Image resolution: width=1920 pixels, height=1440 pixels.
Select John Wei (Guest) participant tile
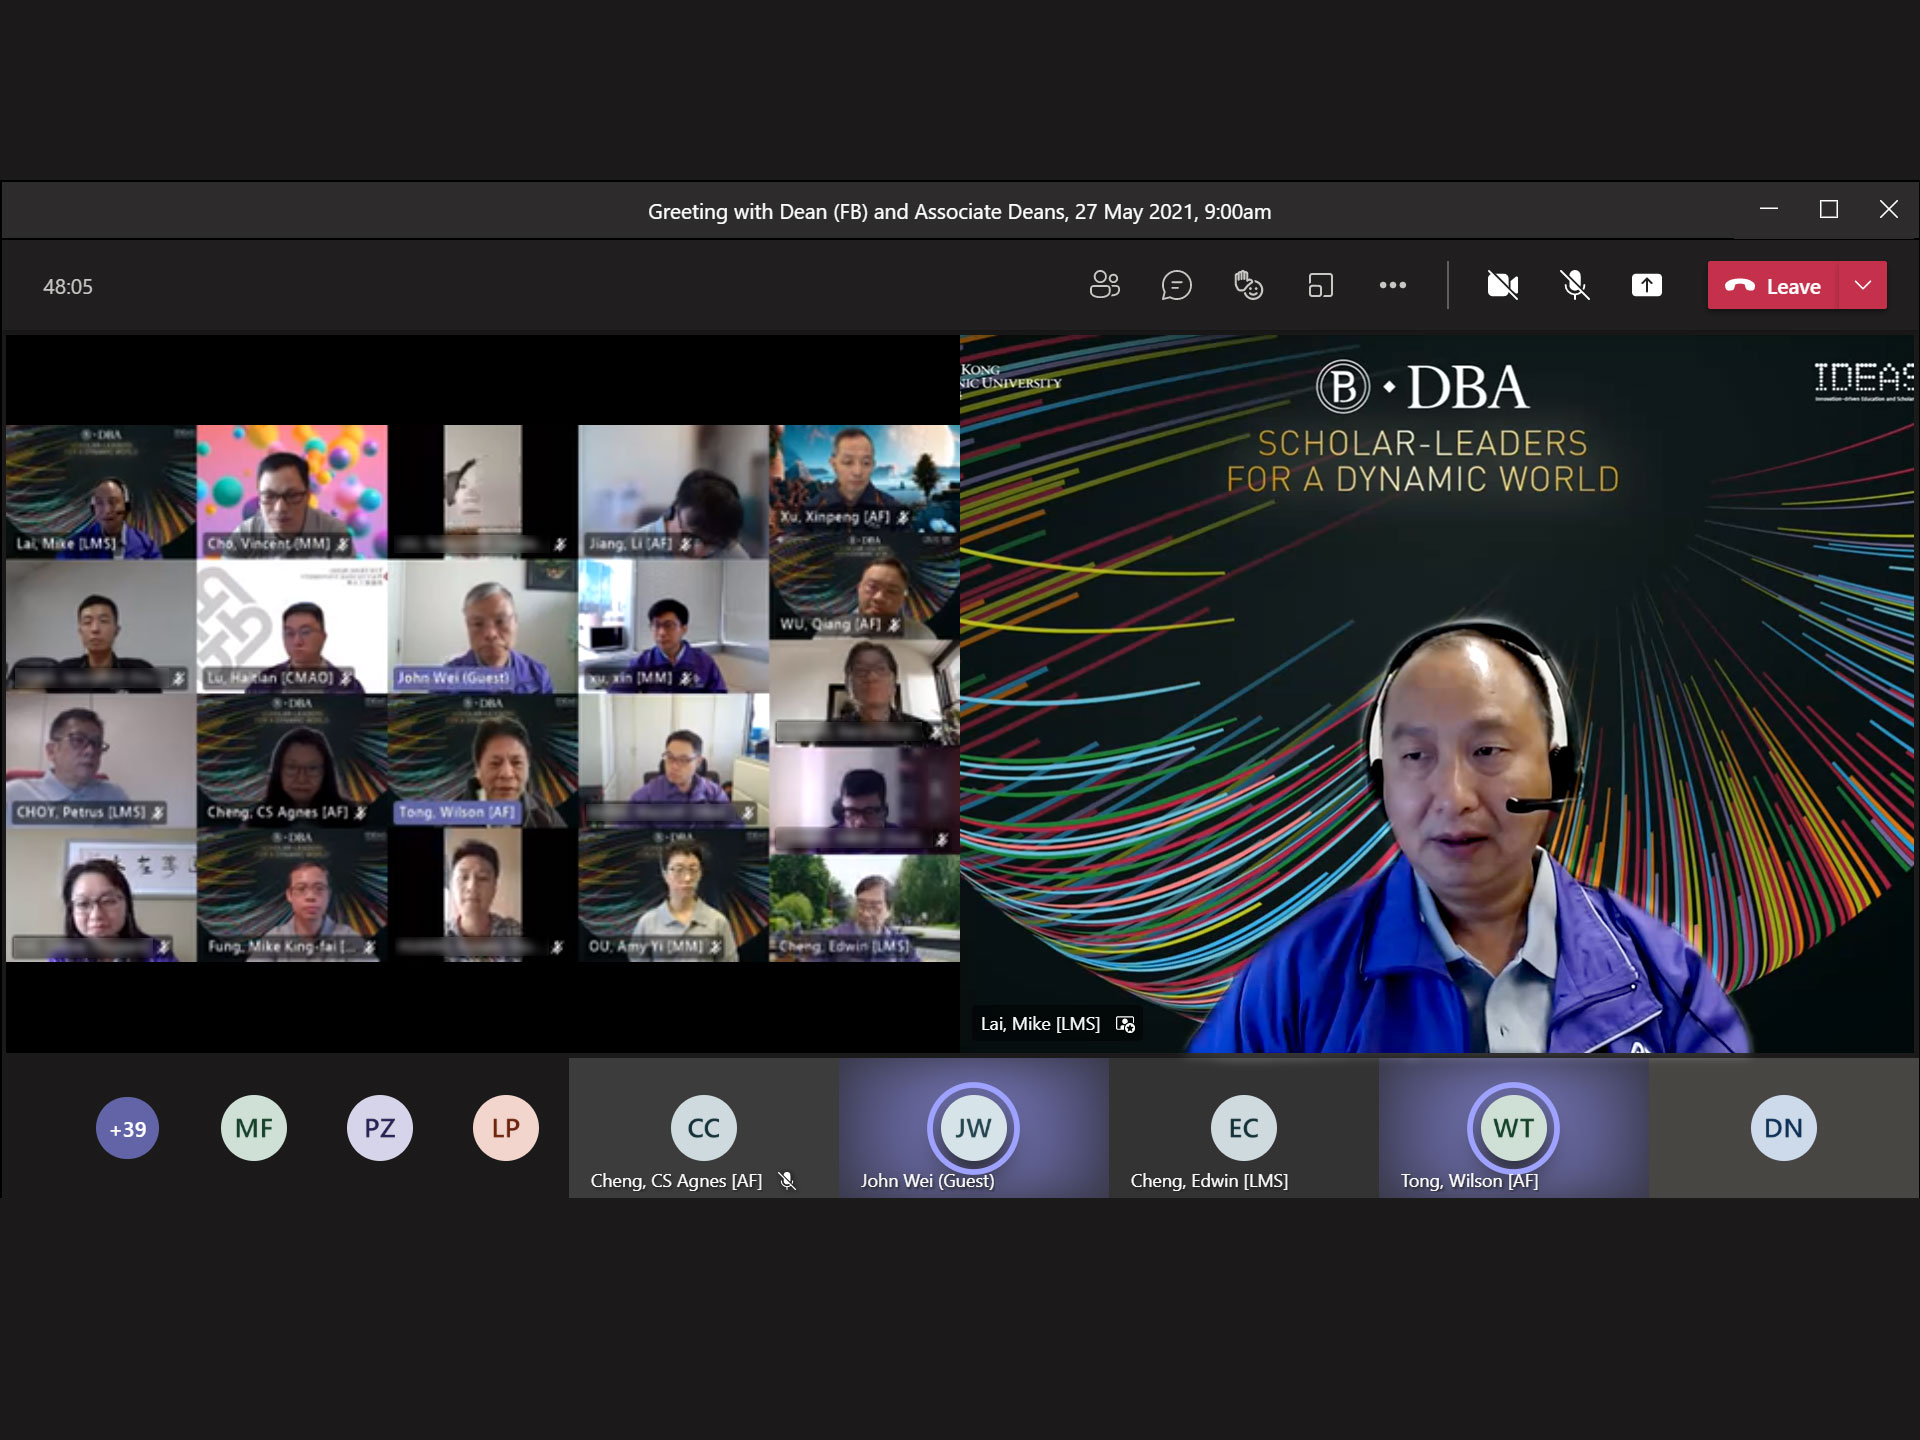point(973,1129)
